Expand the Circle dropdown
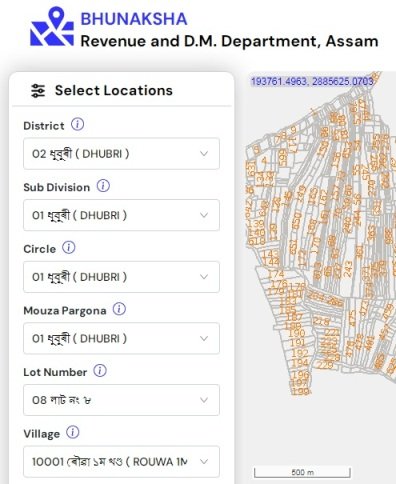396x484 pixels. 121,277
